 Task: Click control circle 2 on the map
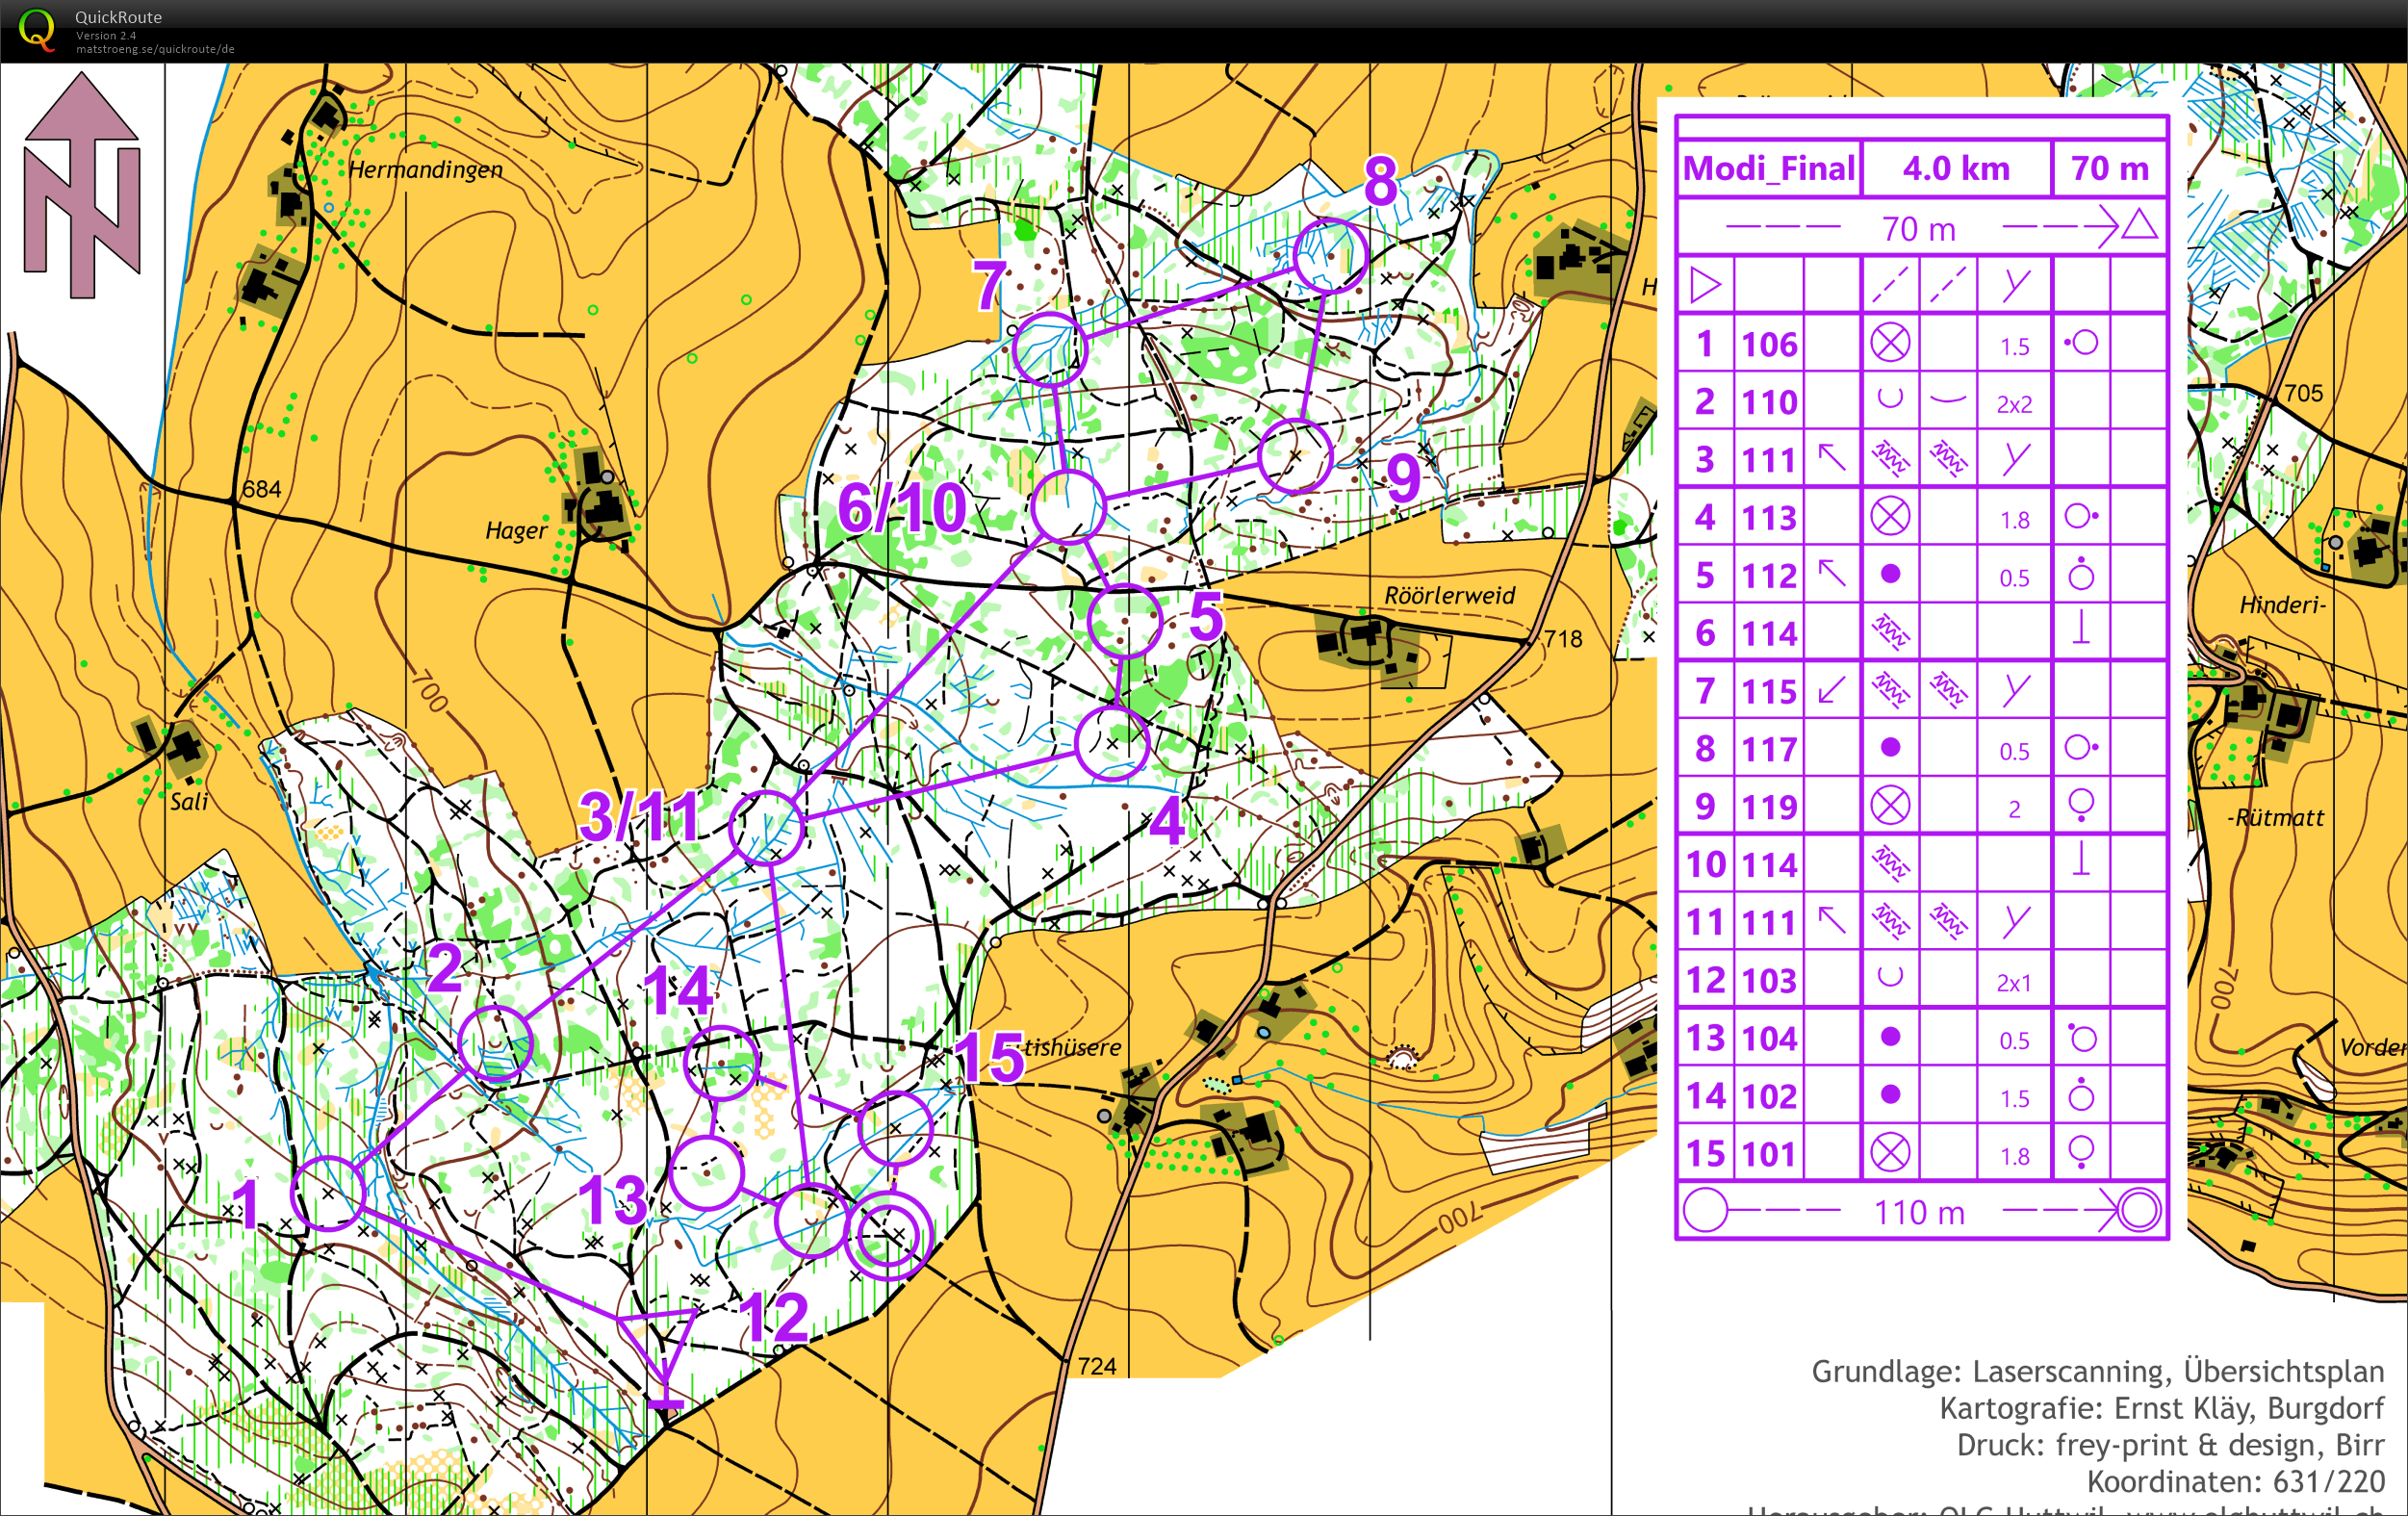click(x=496, y=1044)
